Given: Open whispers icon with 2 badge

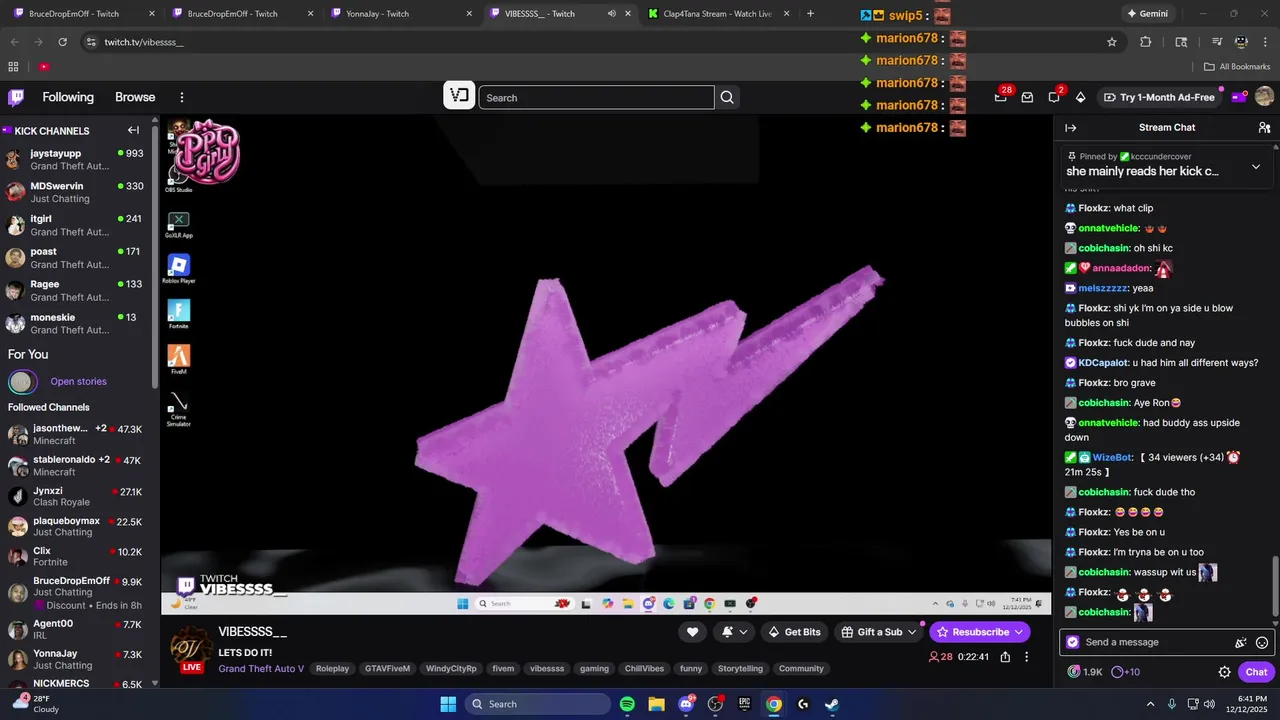Looking at the screenshot, I should coord(1054,97).
